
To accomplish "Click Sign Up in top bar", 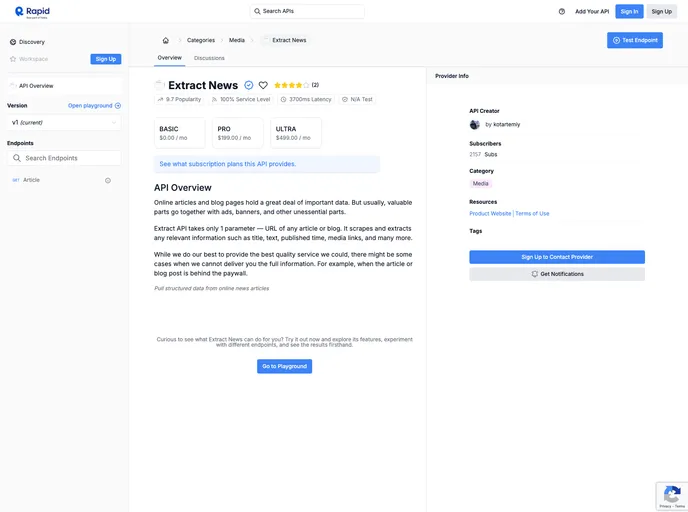I will (x=661, y=11).
